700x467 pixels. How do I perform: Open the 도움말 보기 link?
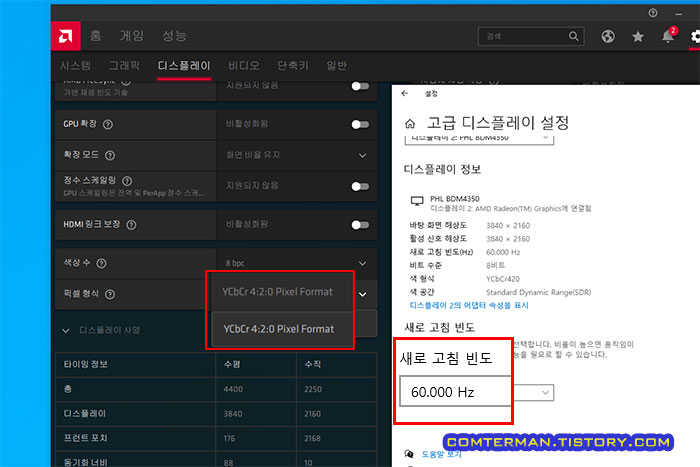tap(442, 454)
